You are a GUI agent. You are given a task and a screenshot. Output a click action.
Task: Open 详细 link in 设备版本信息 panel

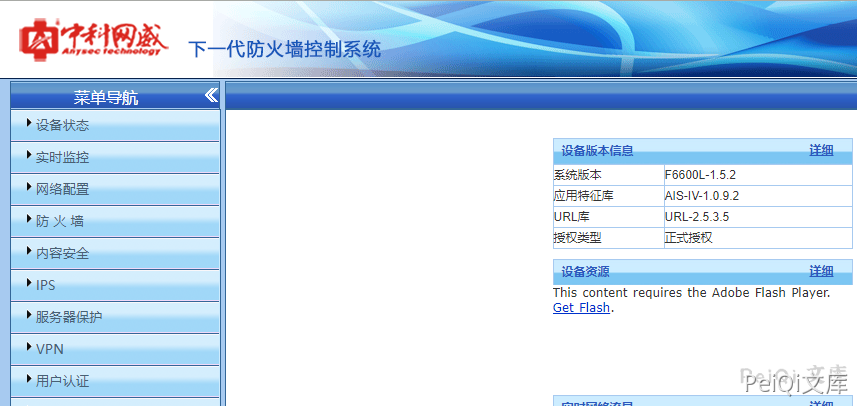click(821, 150)
